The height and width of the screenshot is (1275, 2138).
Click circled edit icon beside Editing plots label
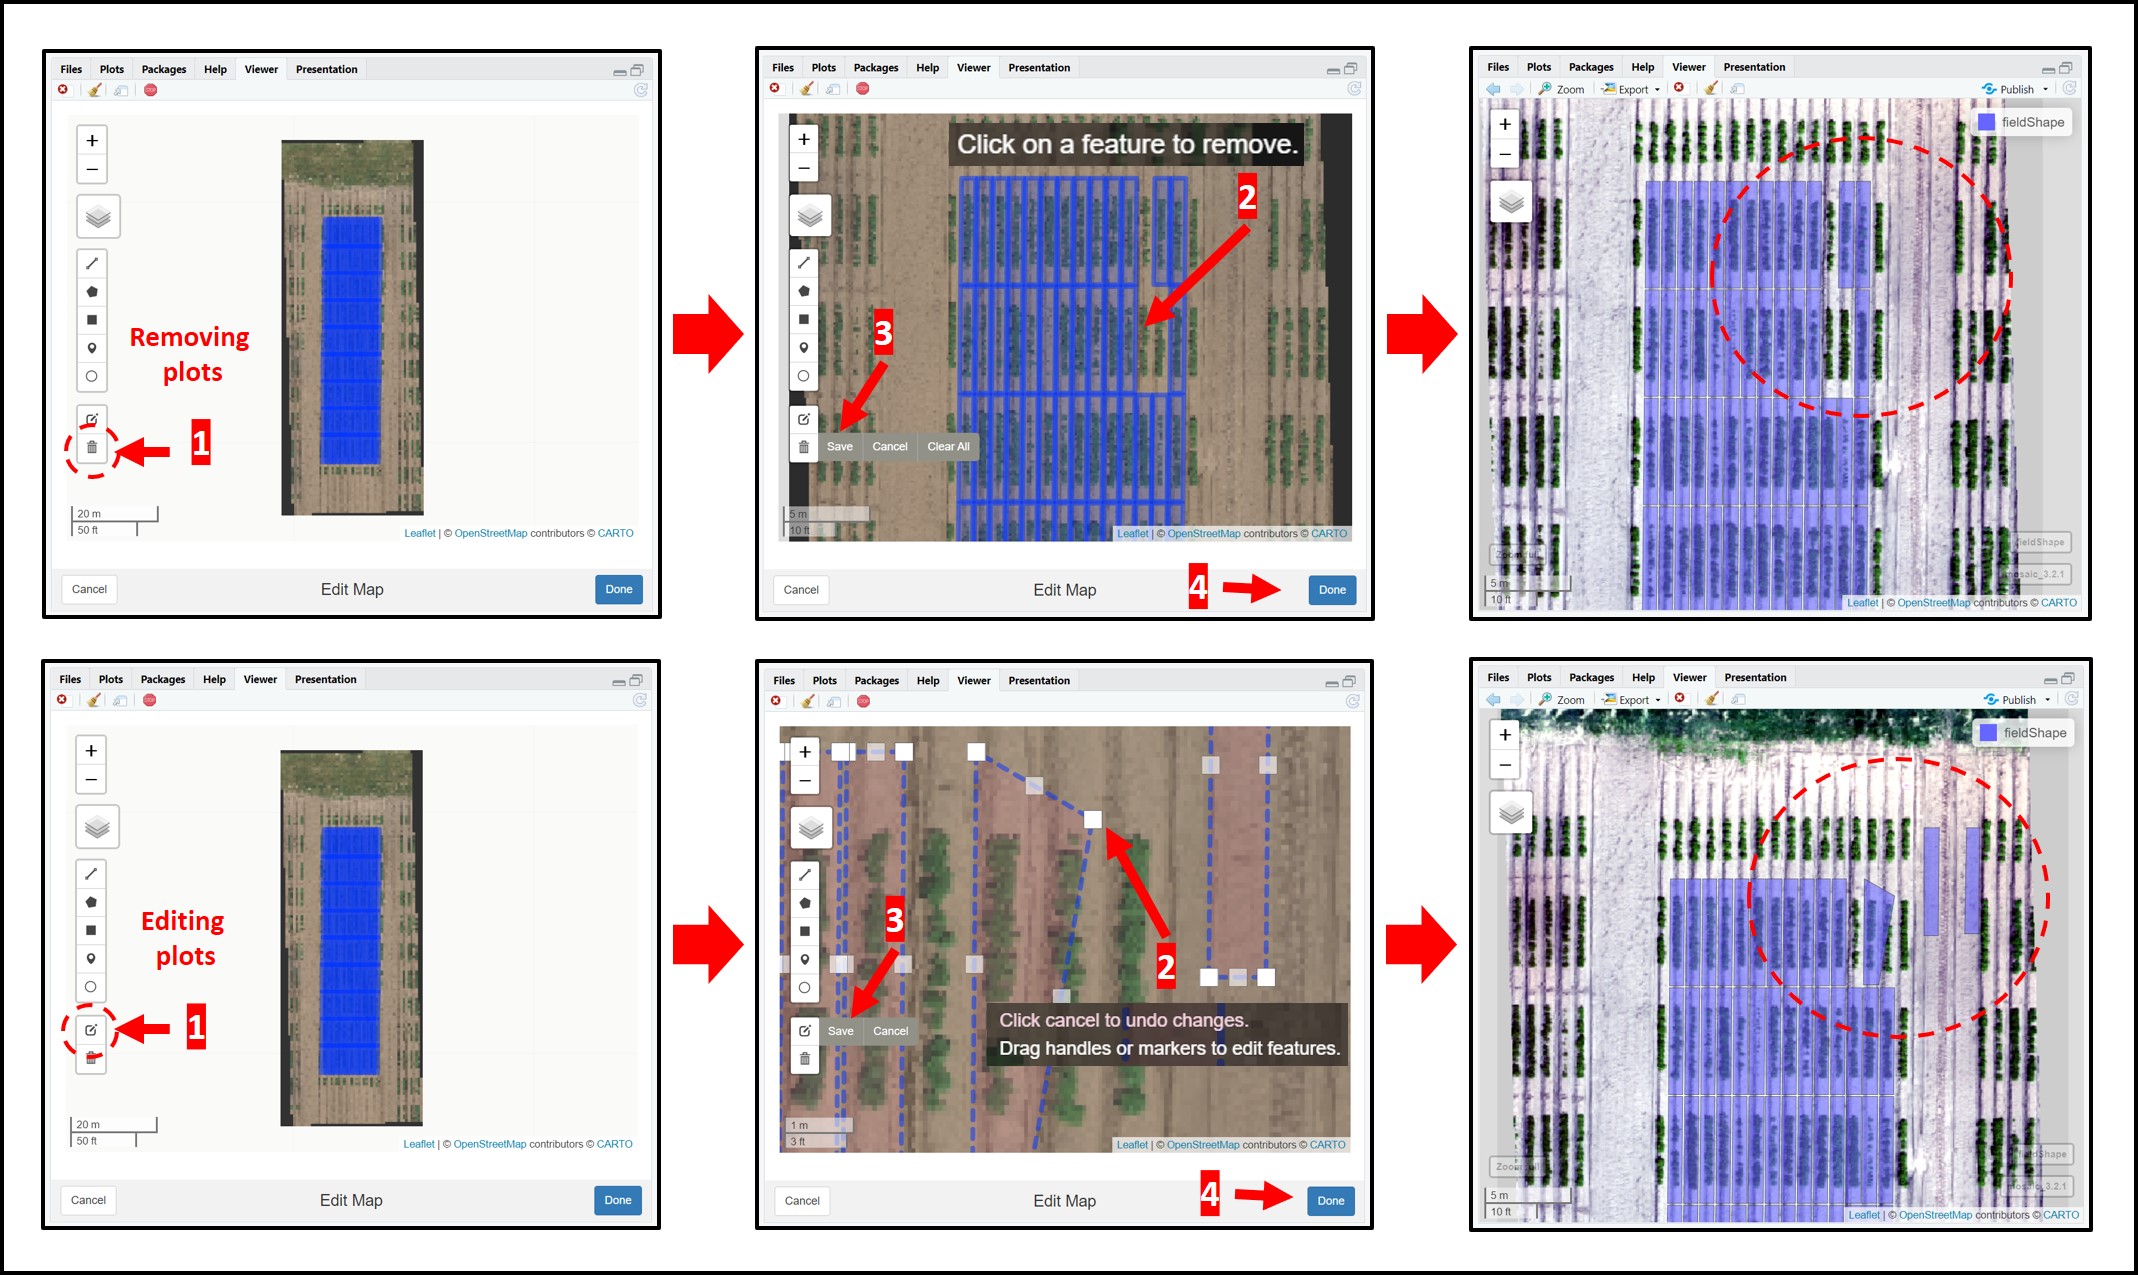(91, 1030)
